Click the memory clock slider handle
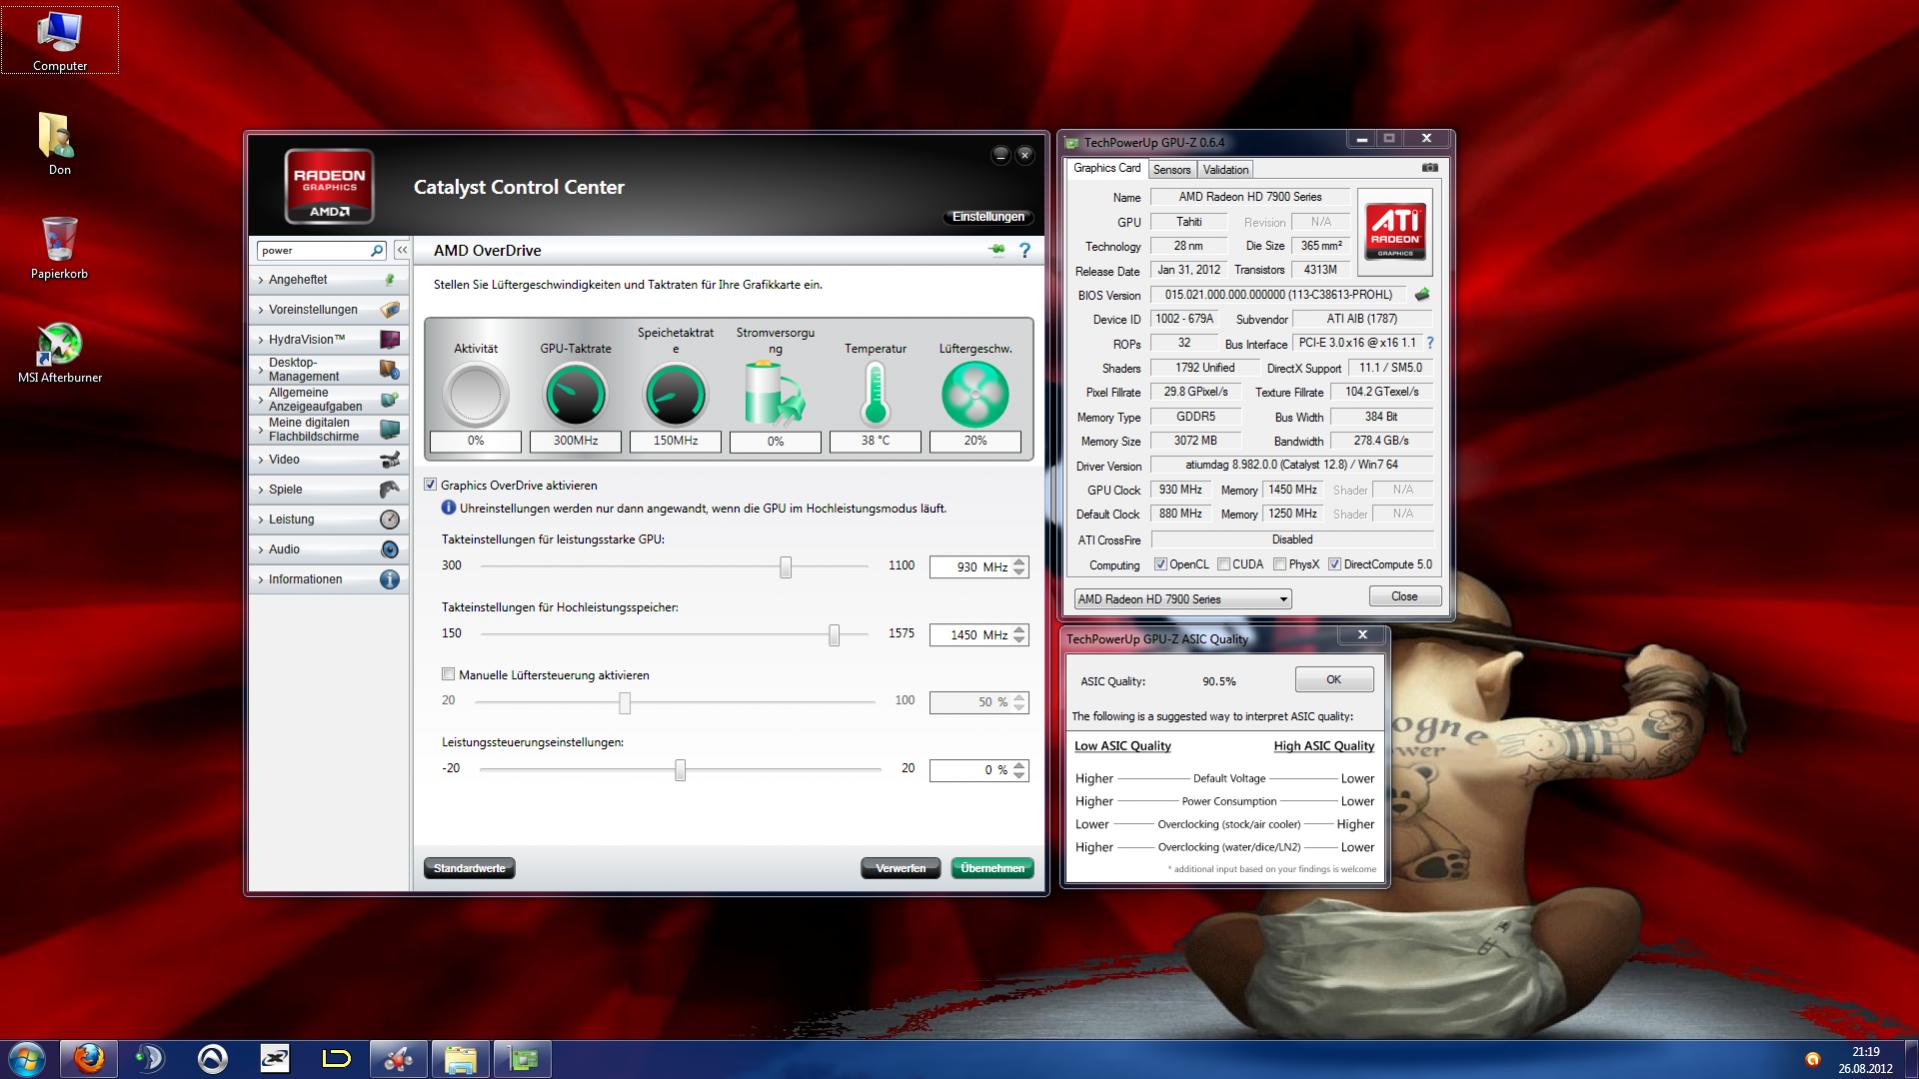The width and height of the screenshot is (1919, 1079). pos(834,635)
